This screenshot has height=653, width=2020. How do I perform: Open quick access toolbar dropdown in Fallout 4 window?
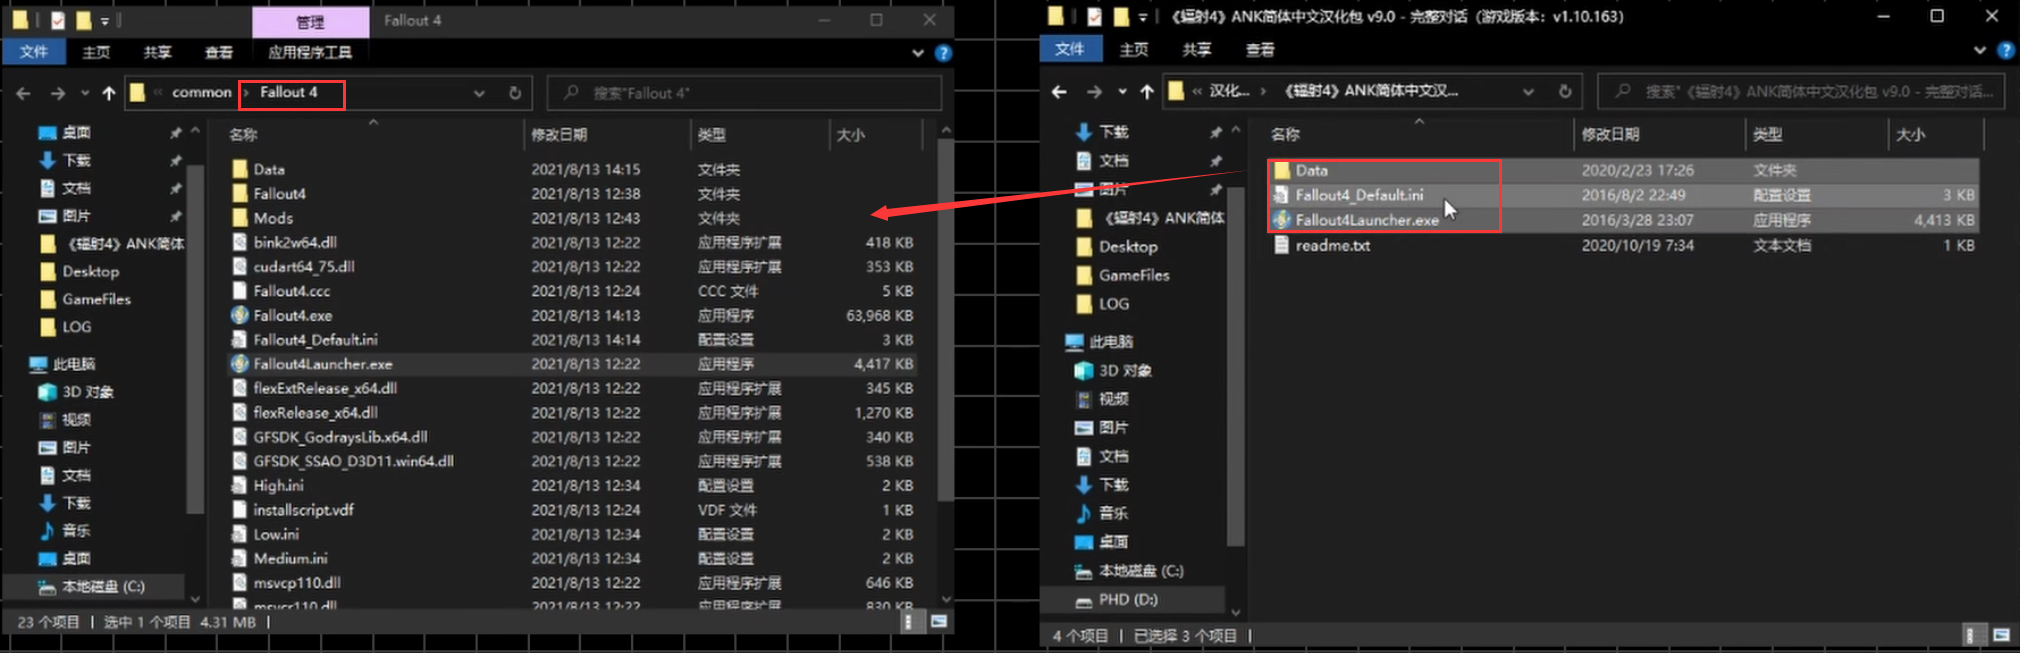pos(105,20)
